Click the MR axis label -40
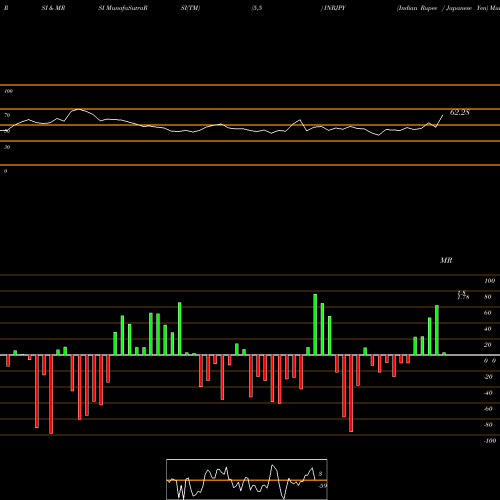The width and height of the screenshot is (500, 500). (x=488, y=393)
